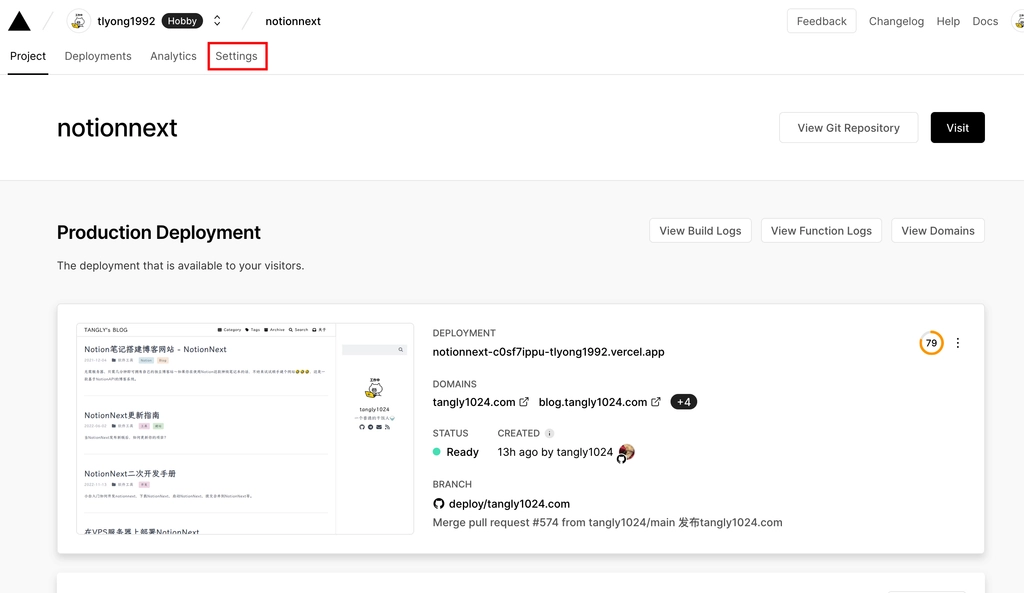The width and height of the screenshot is (1024, 593).
Task: Click the deployment preview thumbnail
Action: [x=245, y=428]
